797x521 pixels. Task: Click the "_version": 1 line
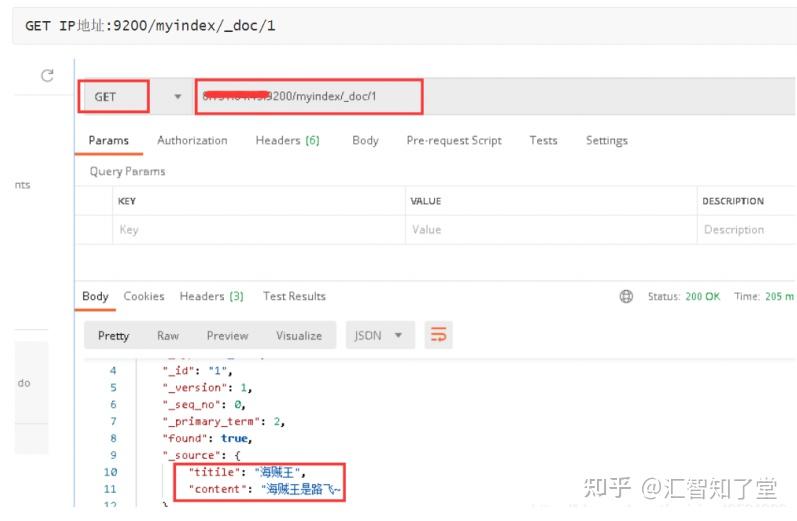(207, 388)
